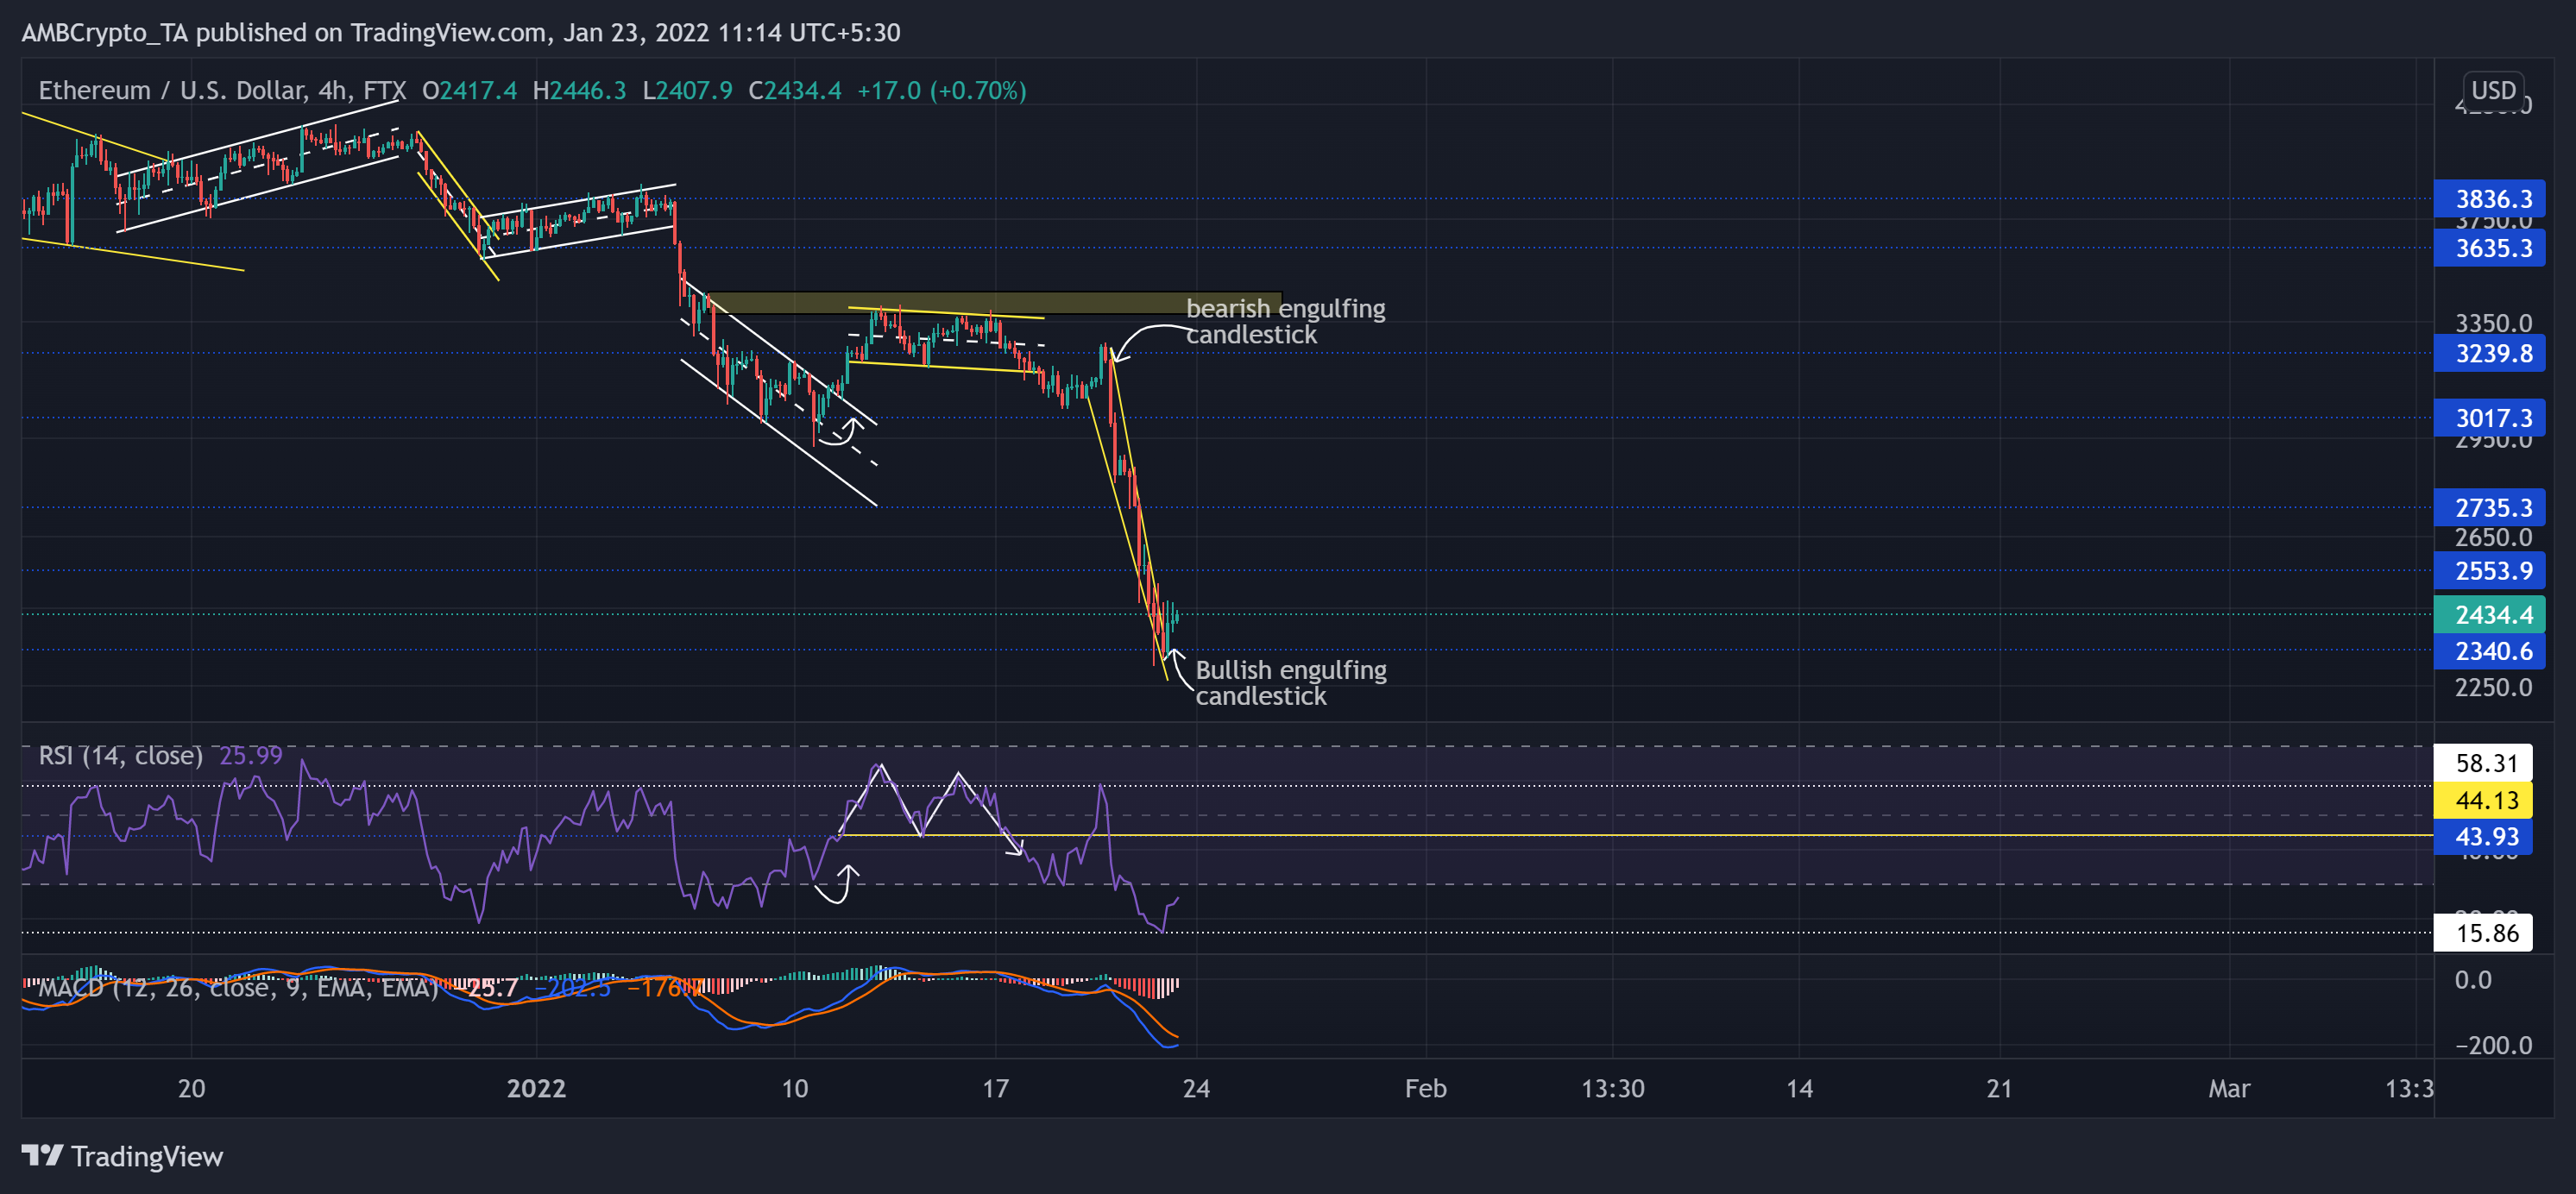Click the 14 date label on time axis
Screen dimensions: 2576x1194
click(1799, 1088)
